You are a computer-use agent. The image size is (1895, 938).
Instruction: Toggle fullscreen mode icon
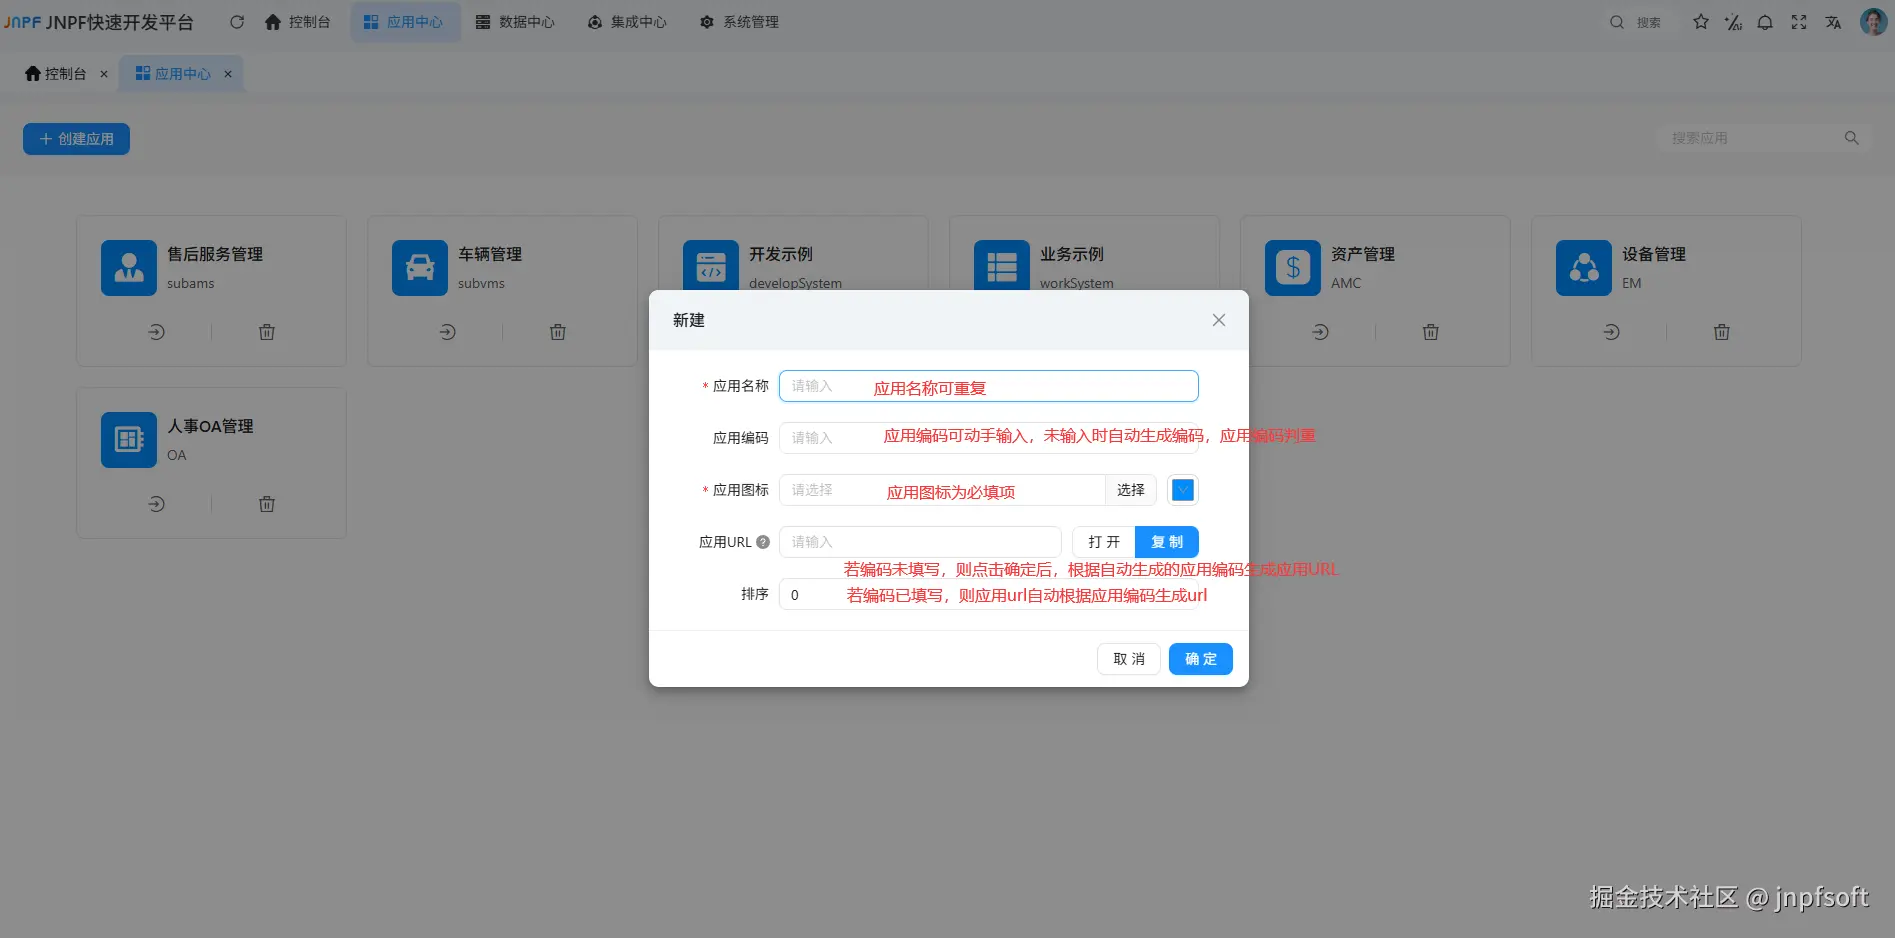[x=1799, y=22]
